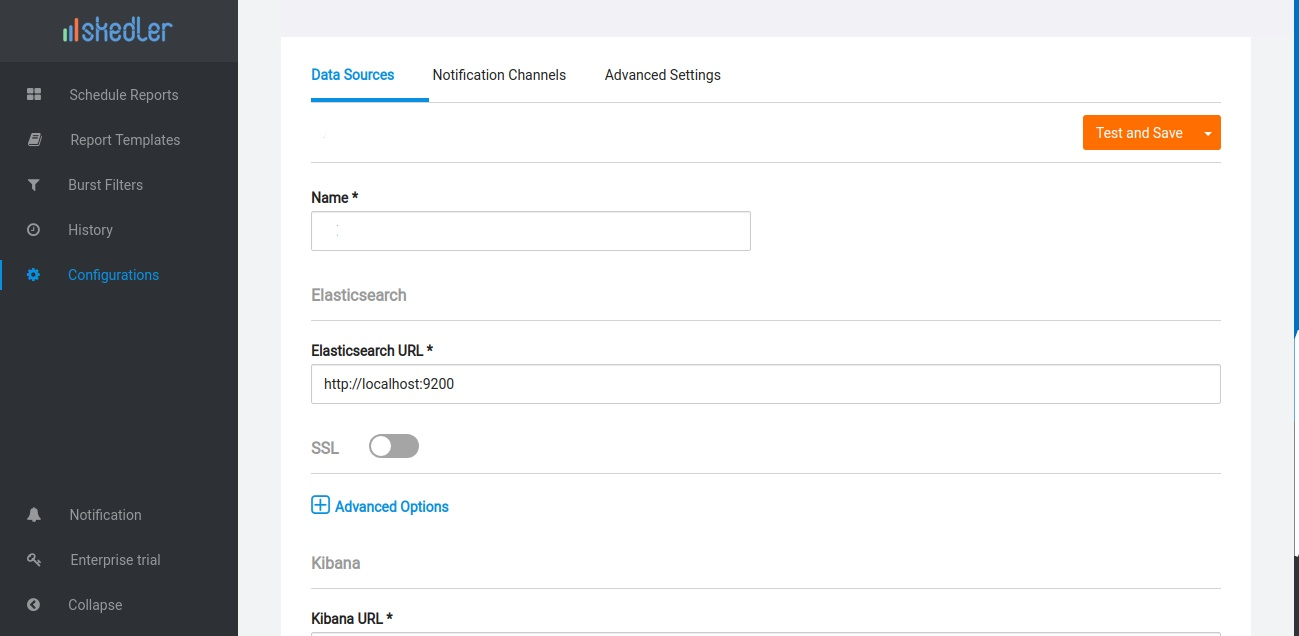This screenshot has height=636, width=1299.
Task: Click the "Elasticsearch URL *" label
Action: point(372,351)
